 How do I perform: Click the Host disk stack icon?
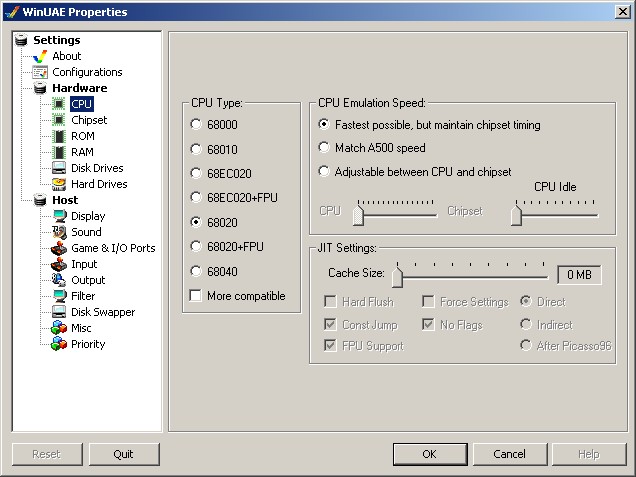point(40,200)
